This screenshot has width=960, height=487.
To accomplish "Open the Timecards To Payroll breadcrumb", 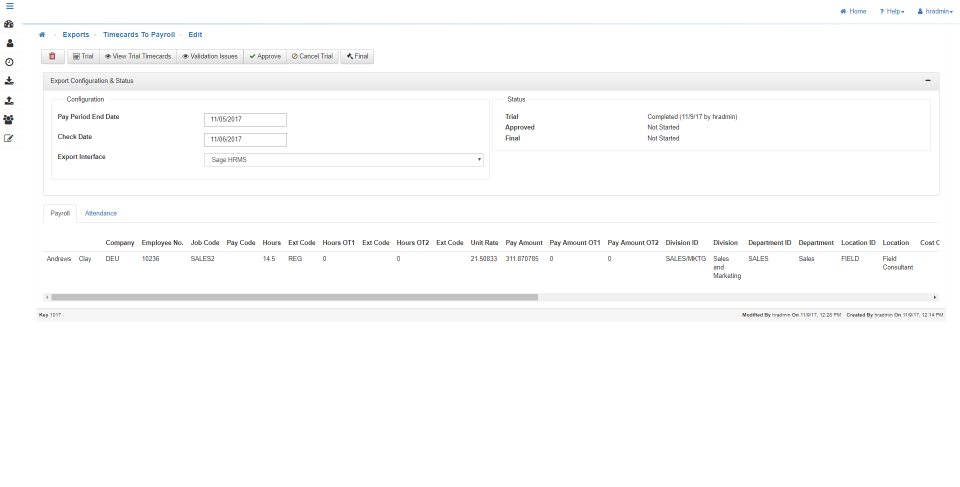I will 139,35.
